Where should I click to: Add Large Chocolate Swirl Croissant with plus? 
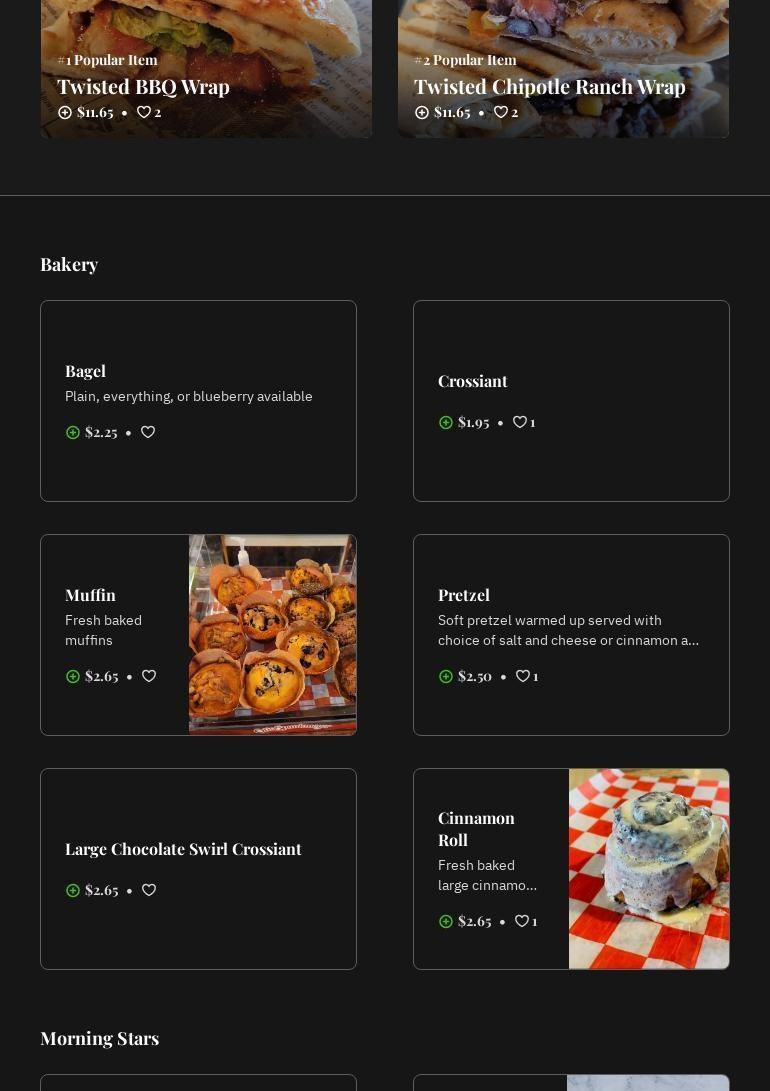(73, 890)
